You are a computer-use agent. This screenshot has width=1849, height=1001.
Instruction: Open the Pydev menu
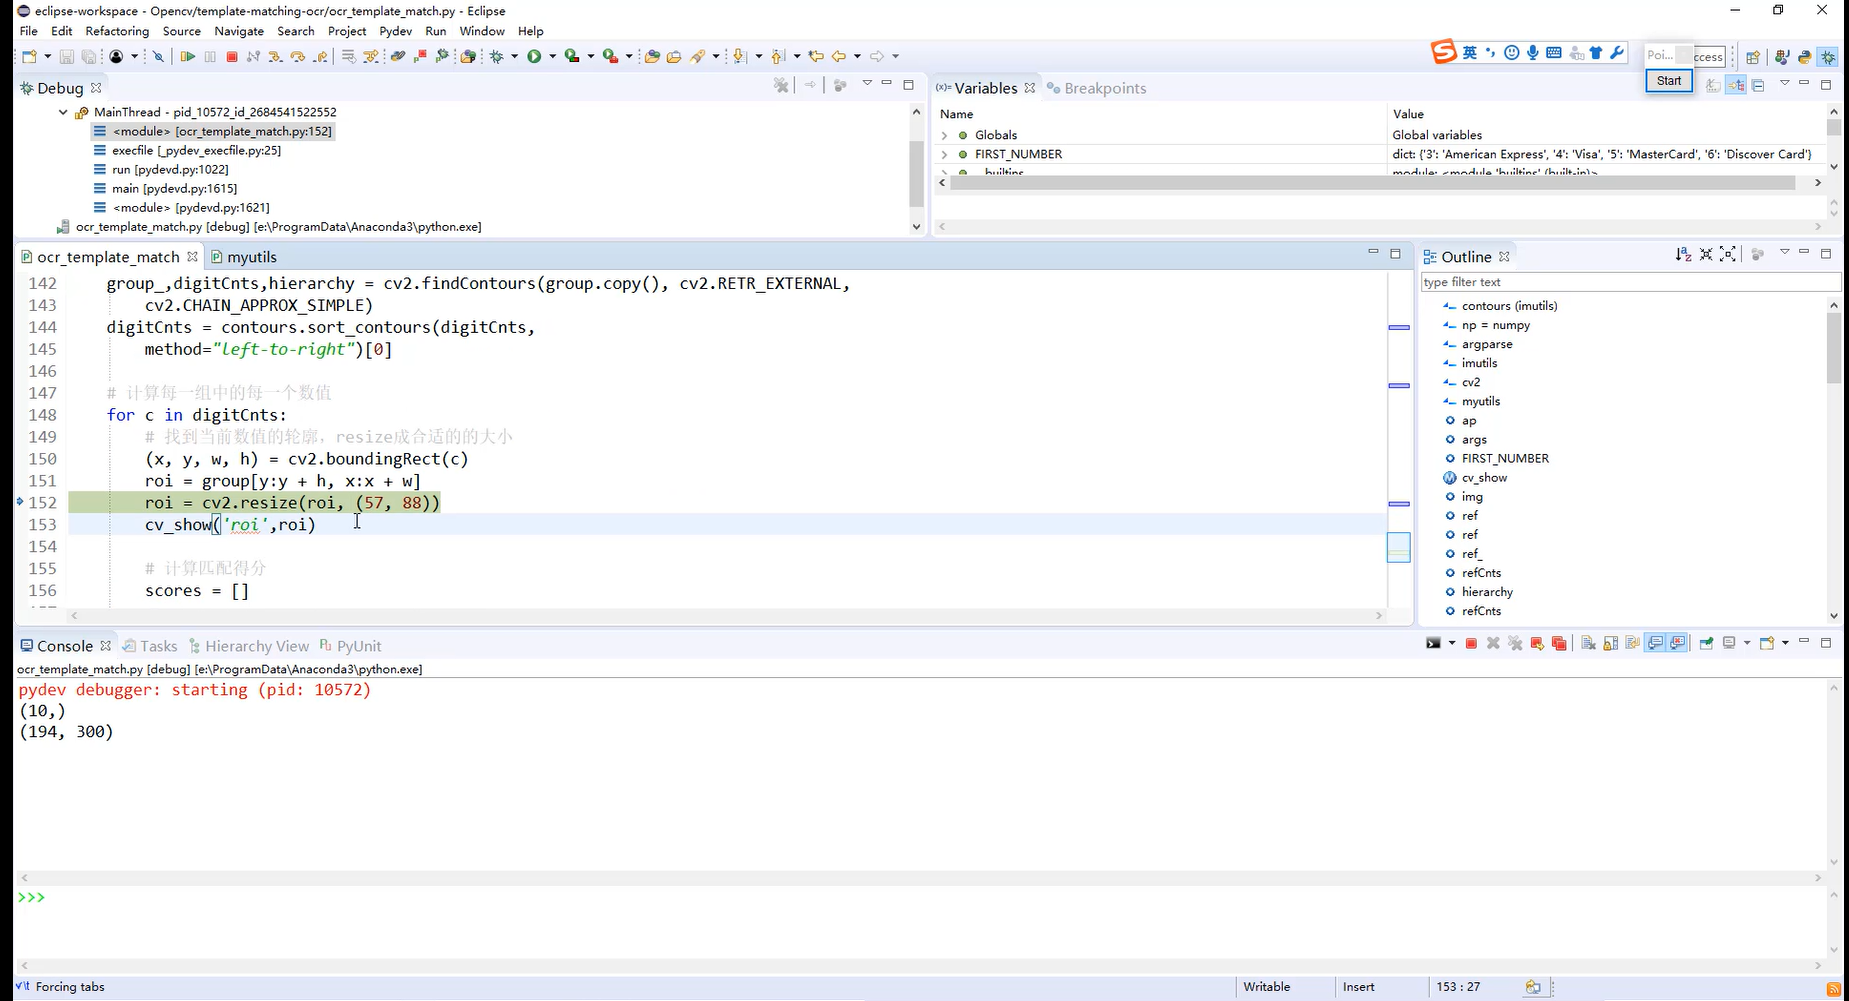[x=396, y=31]
